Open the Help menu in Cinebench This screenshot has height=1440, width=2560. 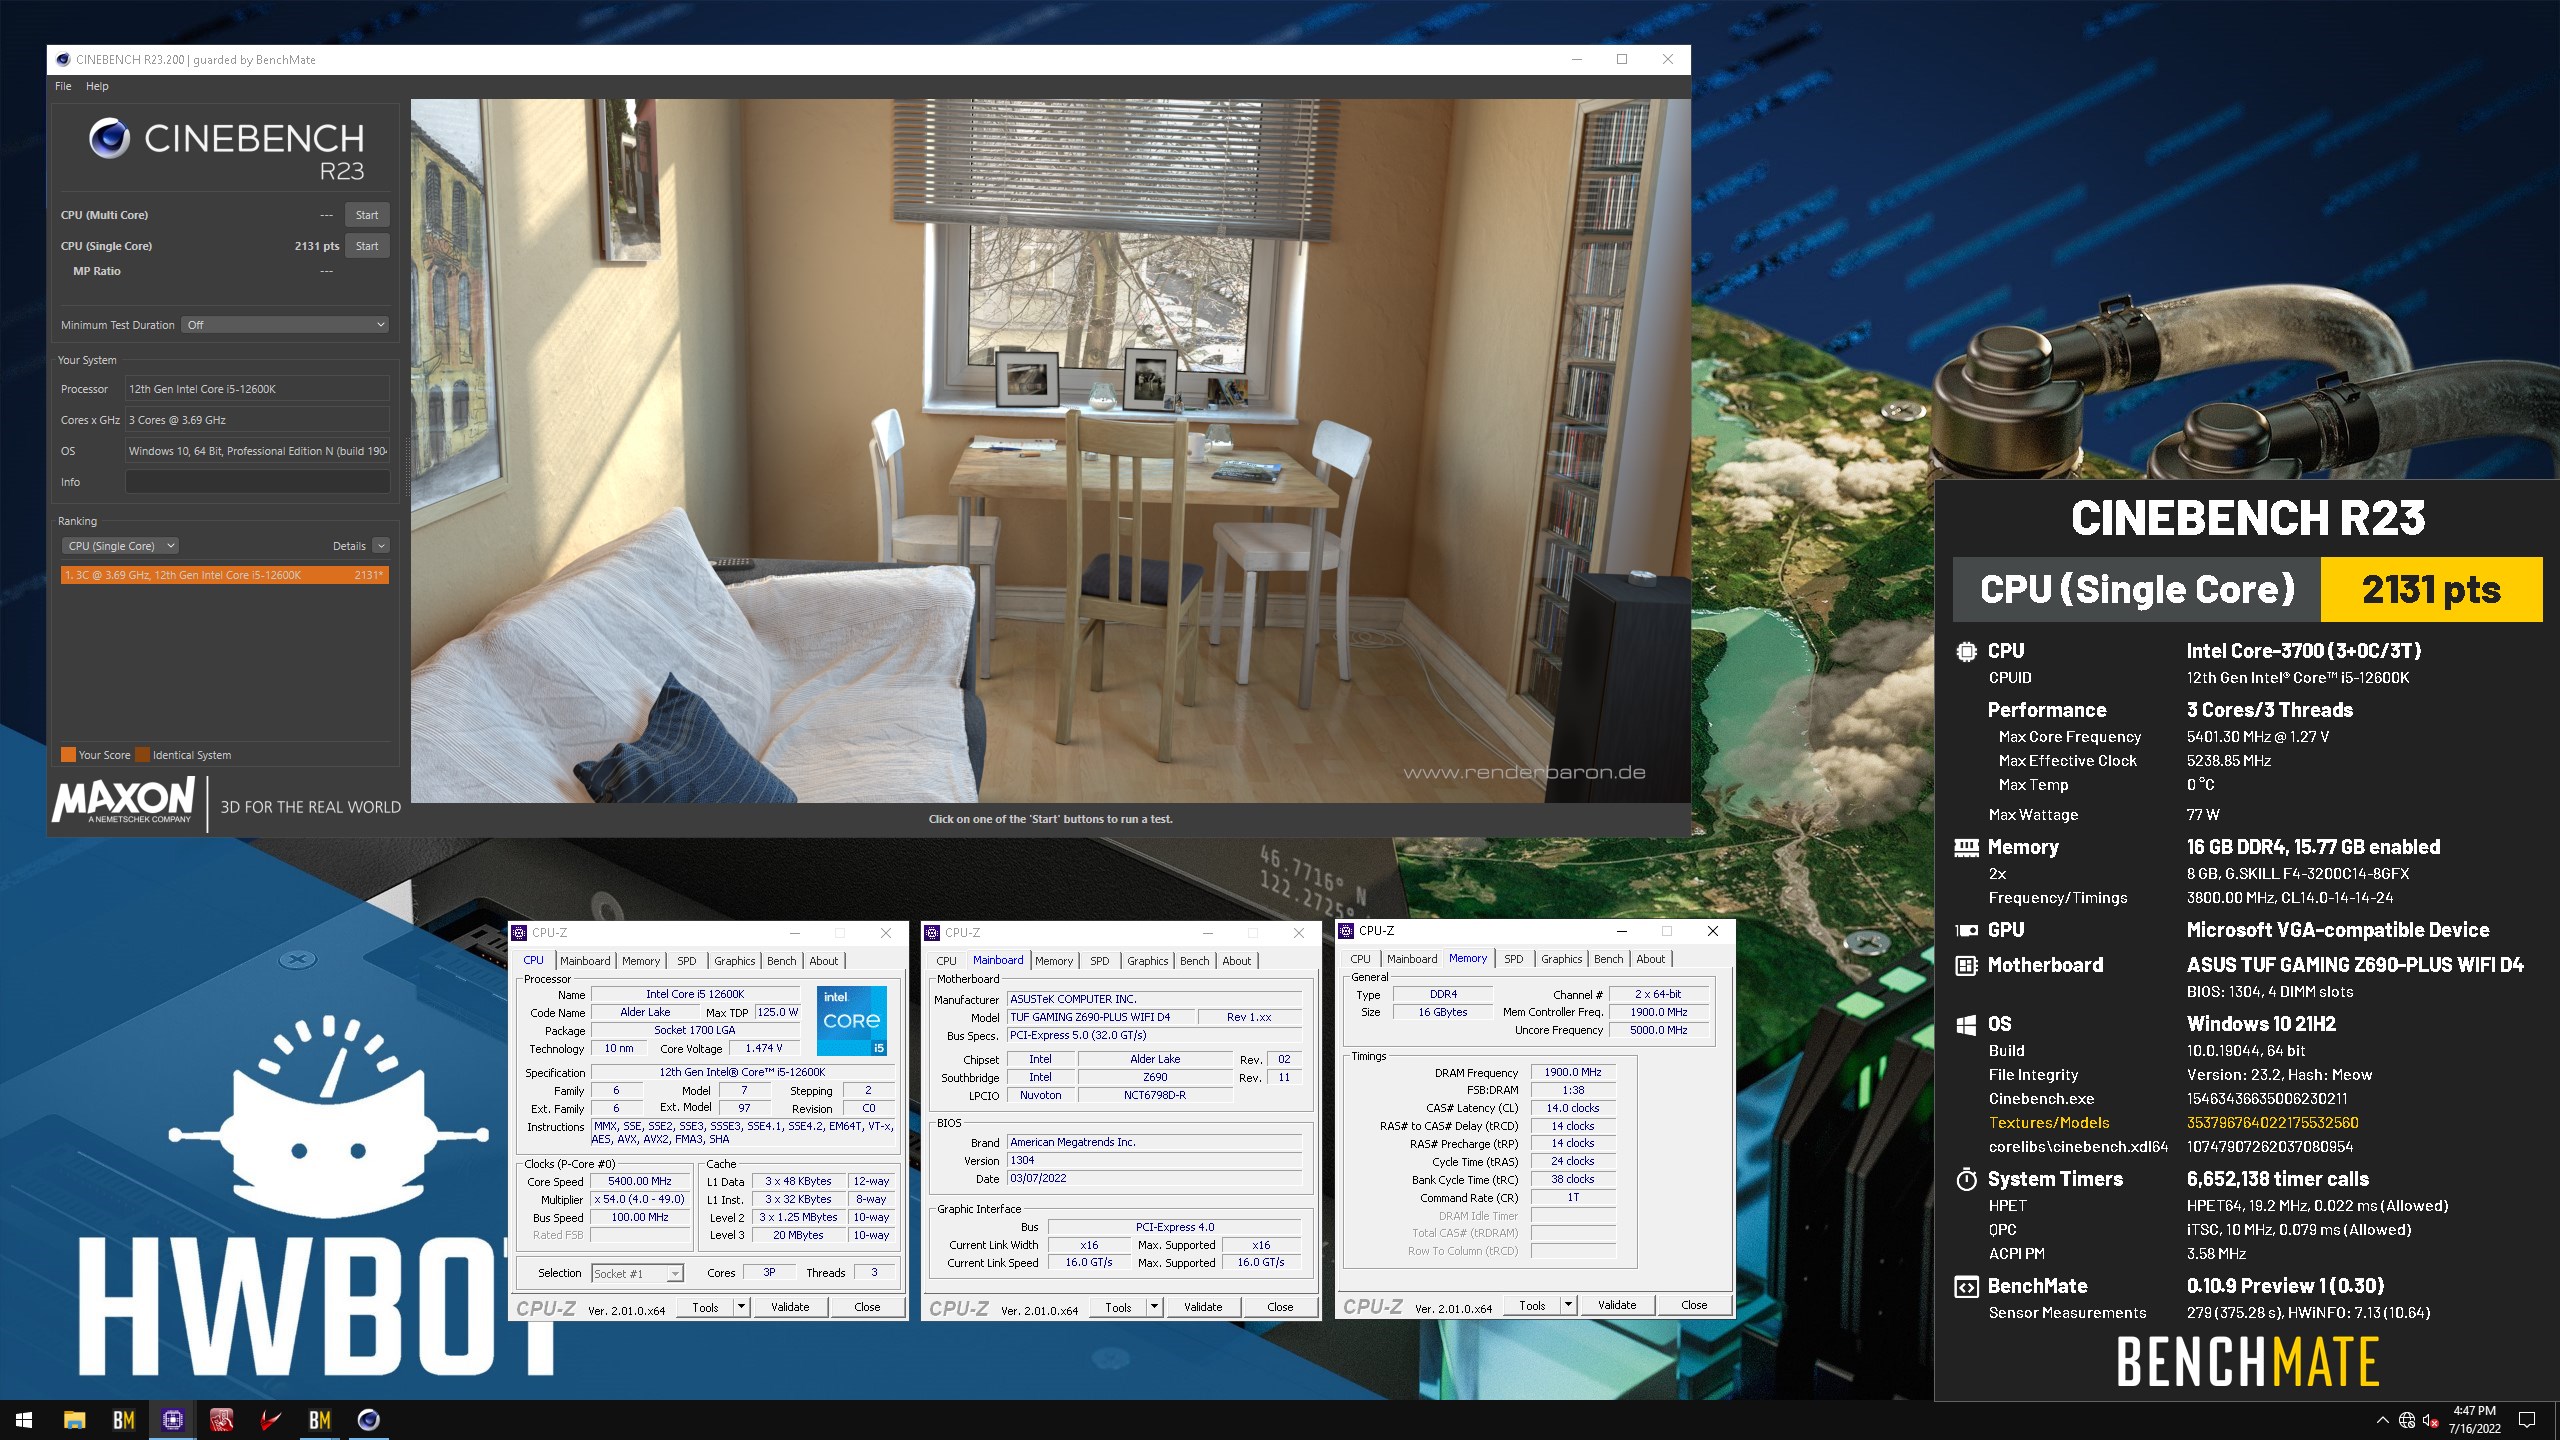pos(97,86)
